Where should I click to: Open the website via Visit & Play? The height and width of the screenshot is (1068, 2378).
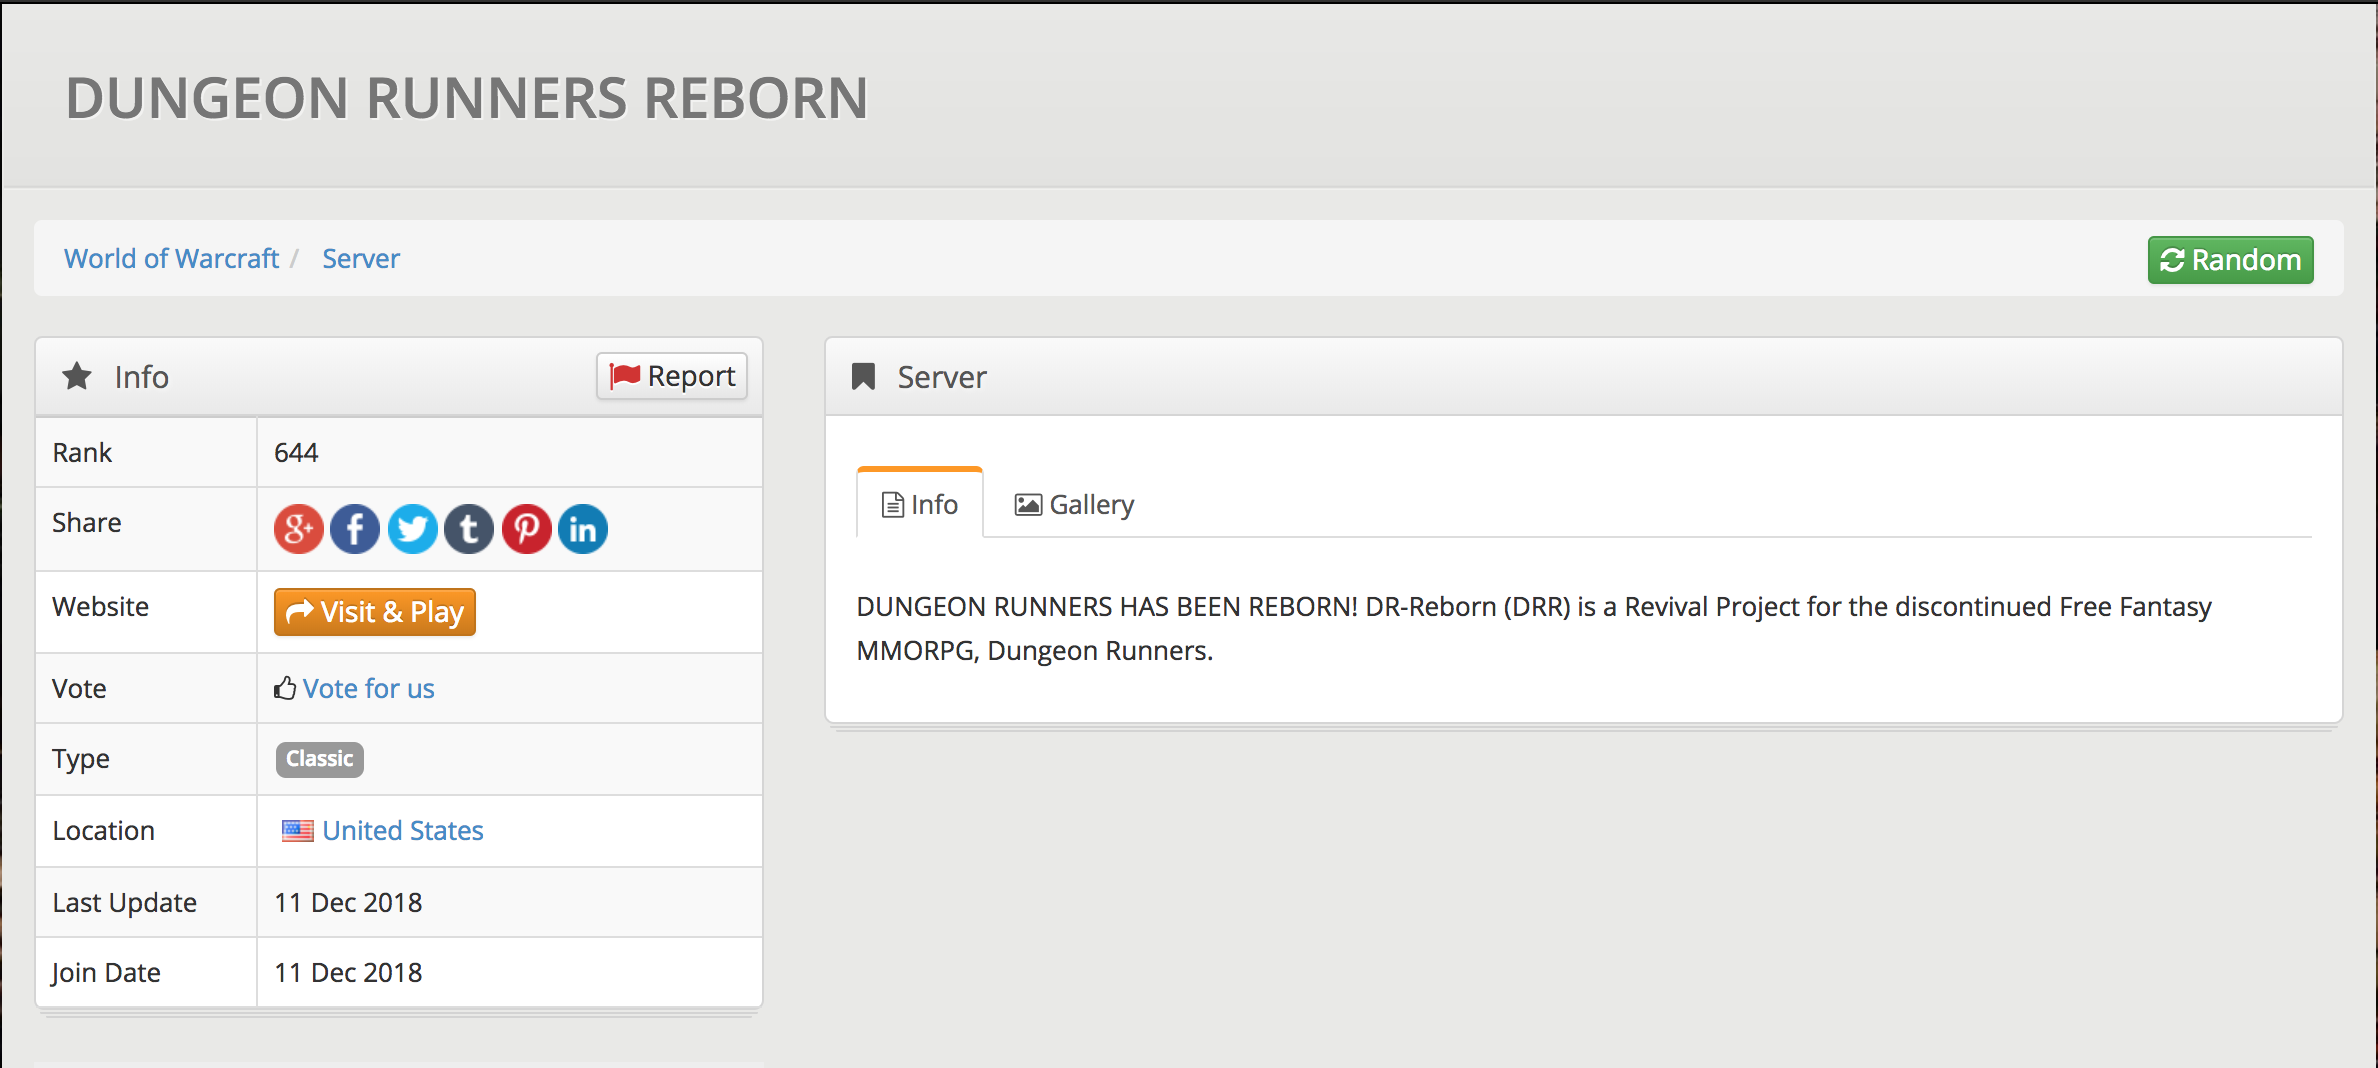[x=374, y=612]
